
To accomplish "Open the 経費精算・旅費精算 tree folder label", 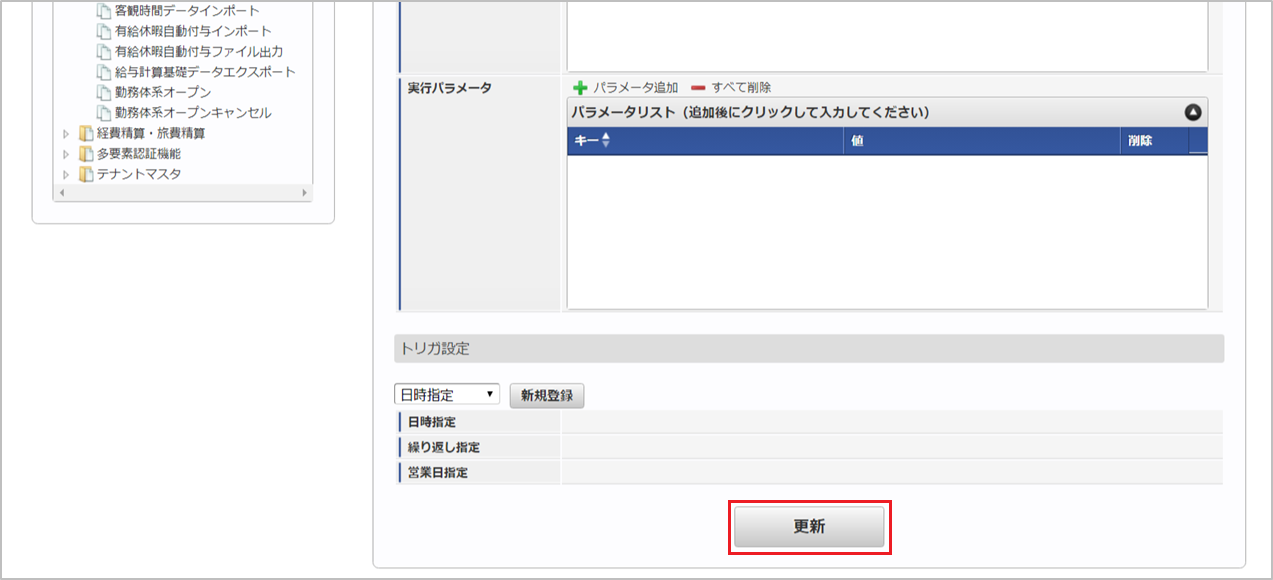I will (x=151, y=133).
